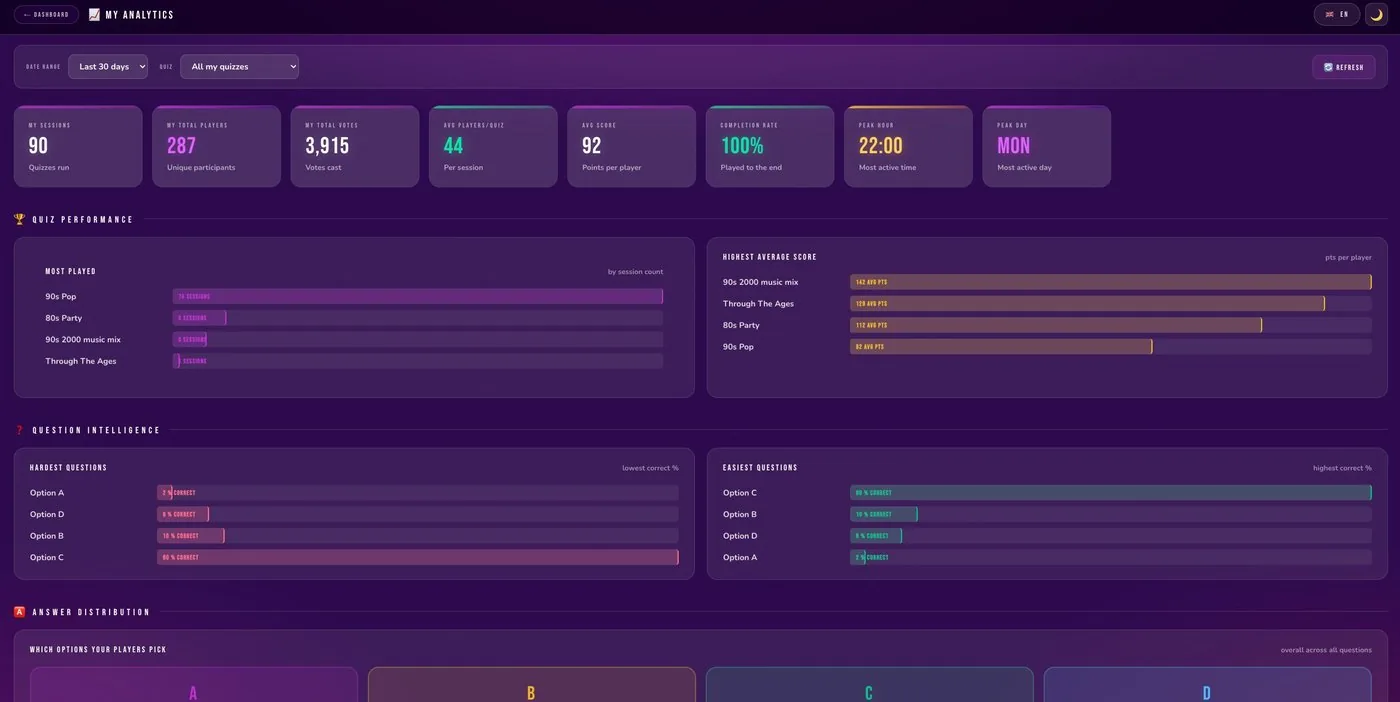
Task: Click the Highest Average Score heading
Action: coord(770,257)
